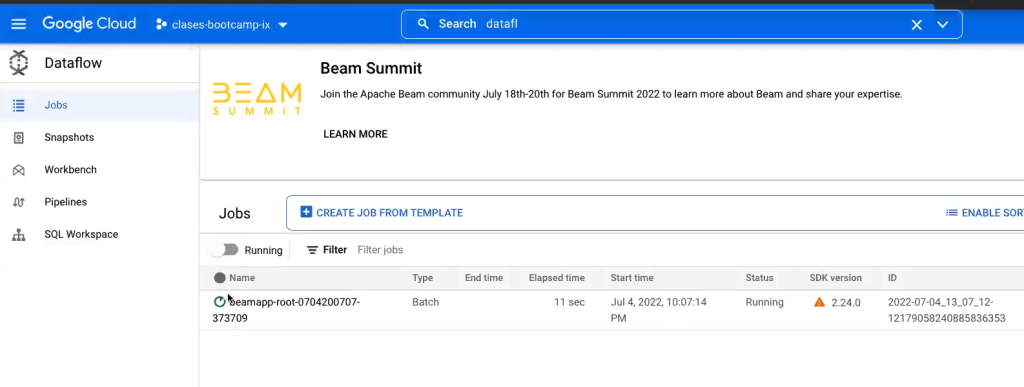Screen dimensions: 1024x387
Task: Click the Workbench icon in sidebar
Action: [19, 170]
